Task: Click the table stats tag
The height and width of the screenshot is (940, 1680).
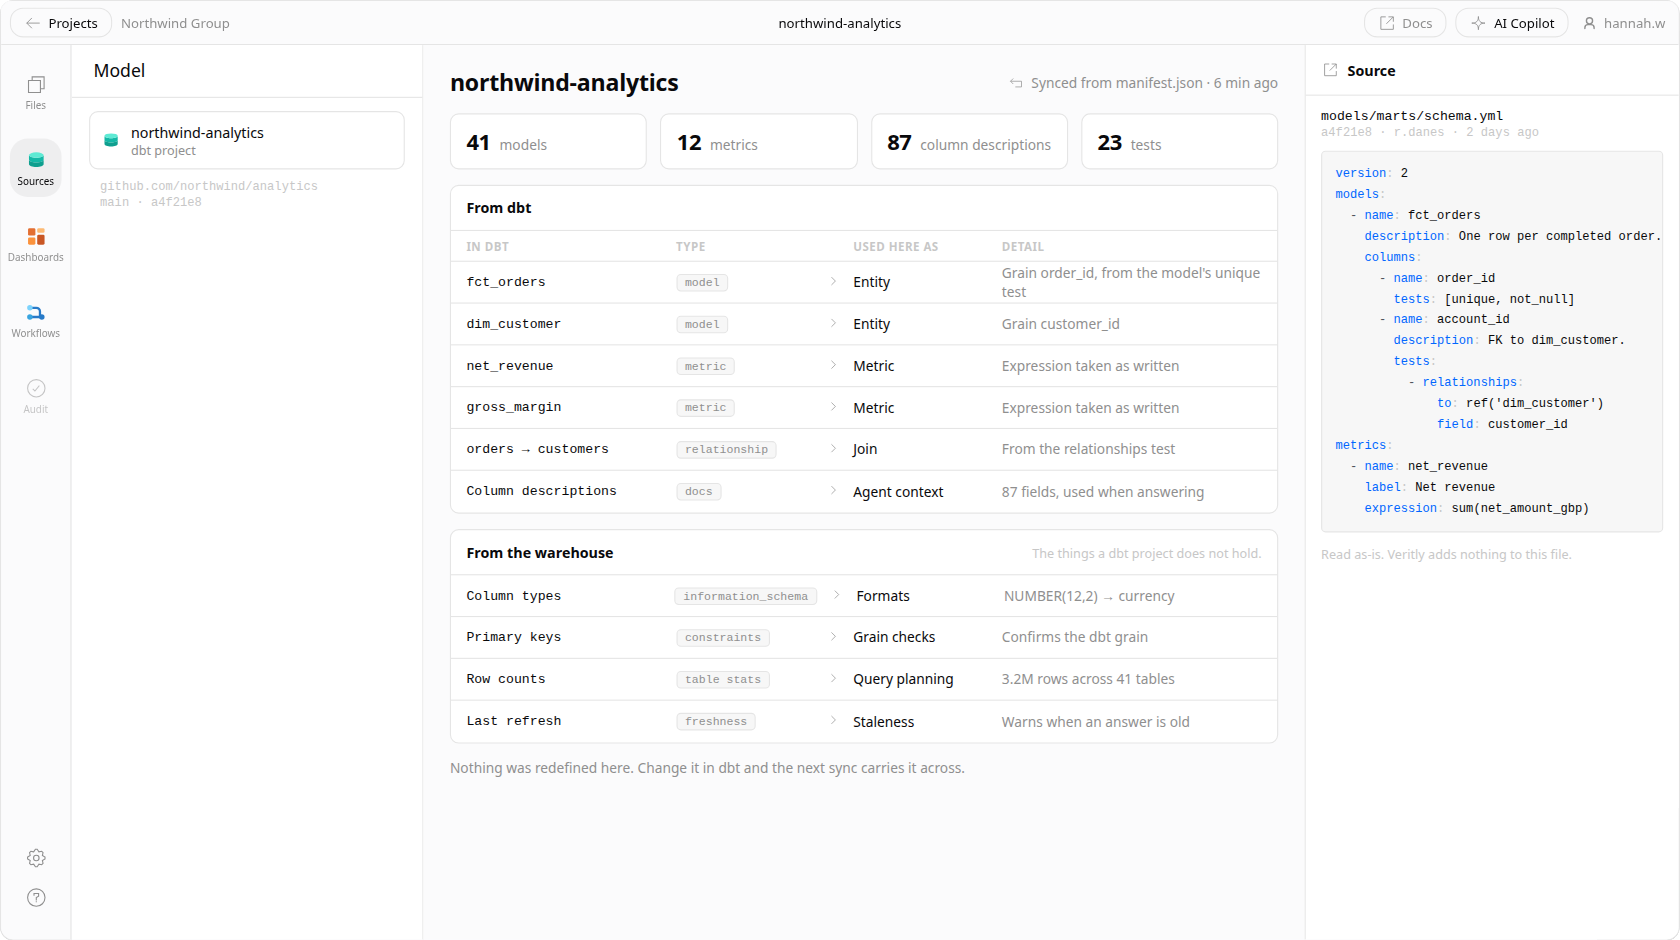Action: click(723, 680)
